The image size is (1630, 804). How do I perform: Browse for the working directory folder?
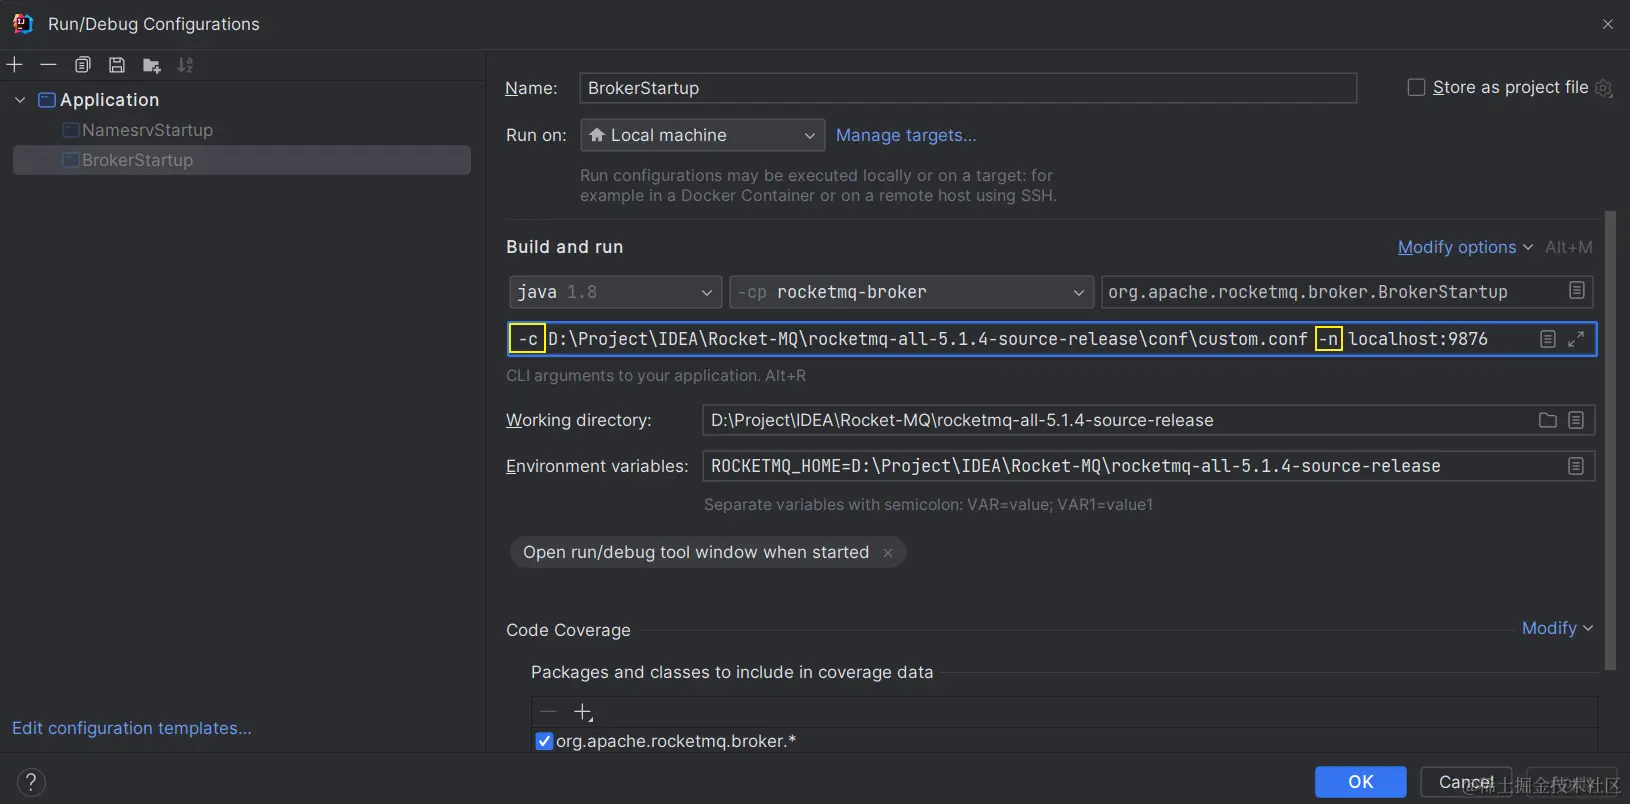click(1547, 420)
